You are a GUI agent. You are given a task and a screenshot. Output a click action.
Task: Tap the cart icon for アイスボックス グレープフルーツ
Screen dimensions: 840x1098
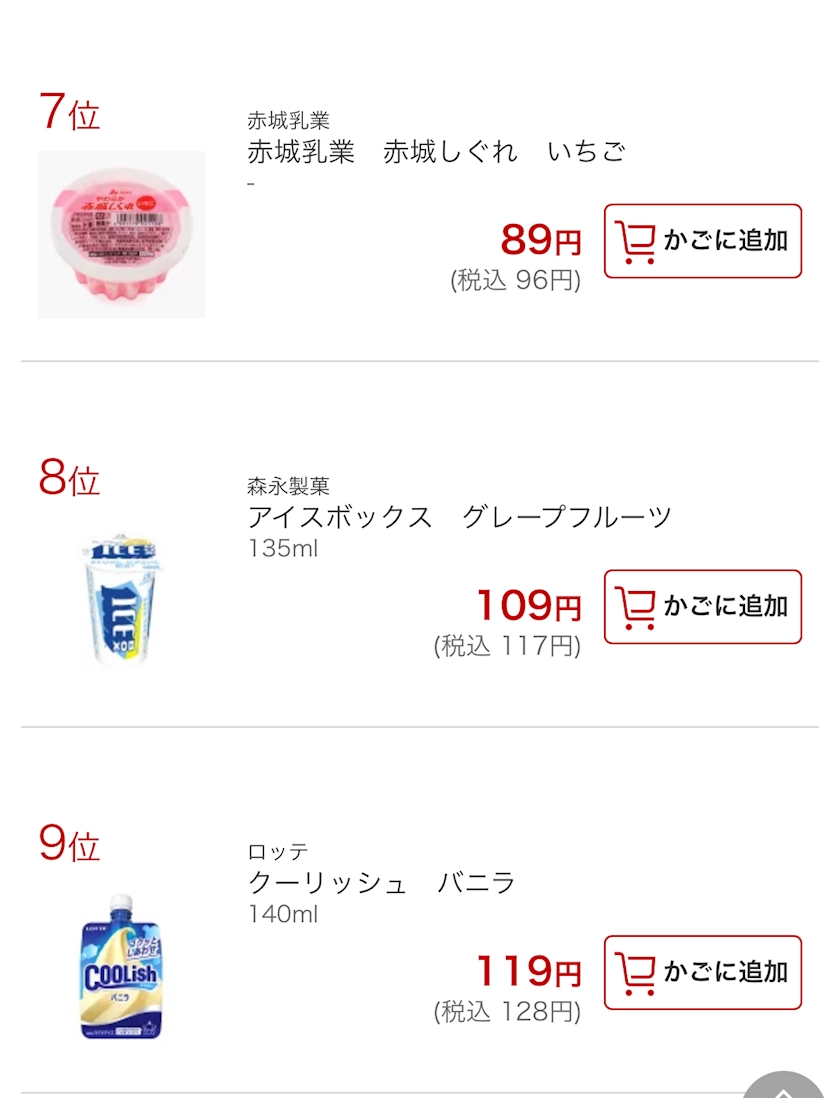point(636,607)
